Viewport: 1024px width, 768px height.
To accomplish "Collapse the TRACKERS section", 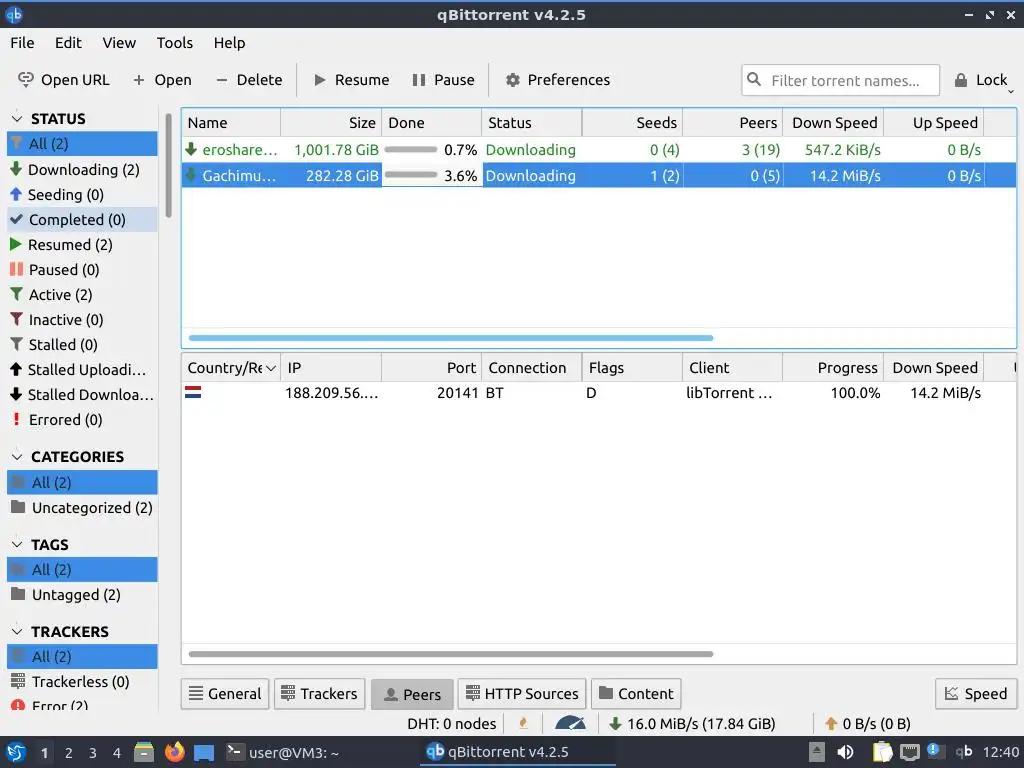I will [x=17, y=632].
